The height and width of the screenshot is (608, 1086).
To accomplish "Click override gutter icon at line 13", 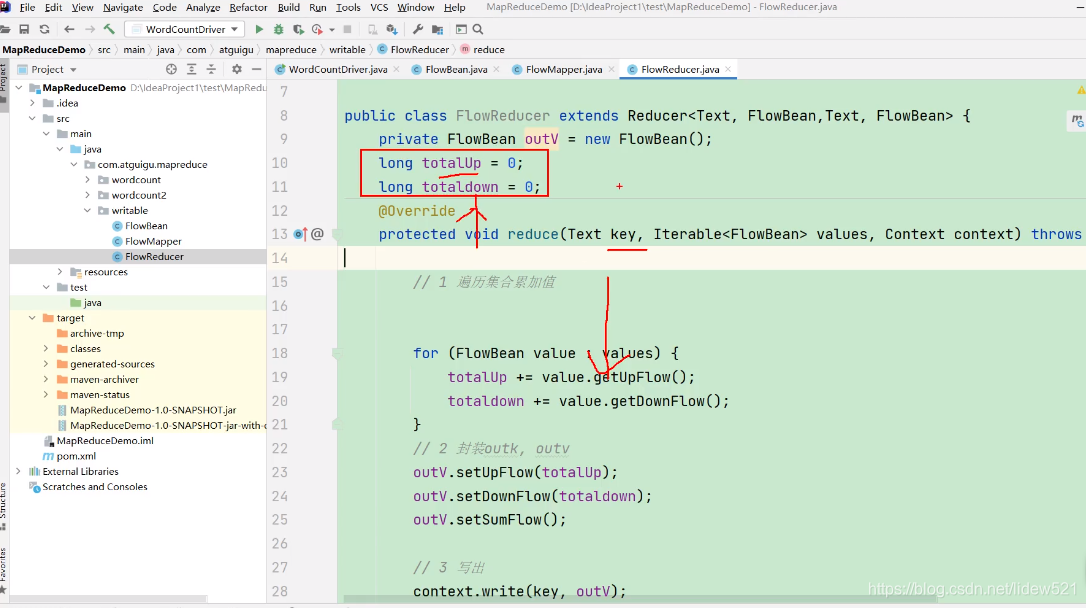I will (x=301, y=234).
